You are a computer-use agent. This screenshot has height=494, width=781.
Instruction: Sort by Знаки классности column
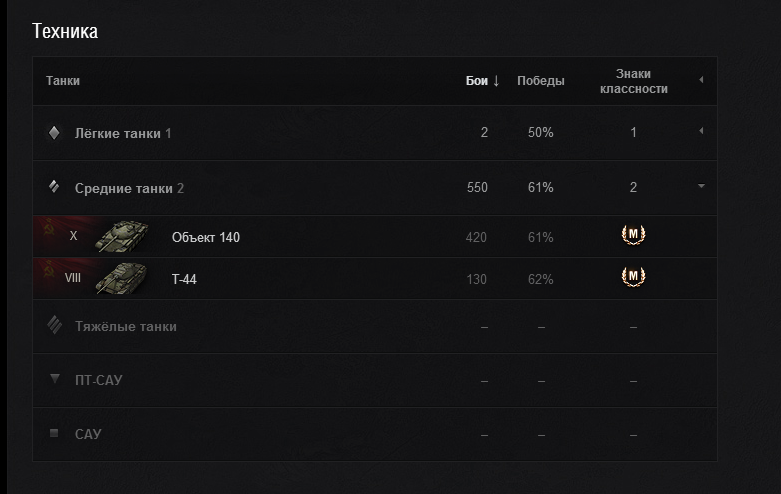pyautogui.click(x=633, y=81)
